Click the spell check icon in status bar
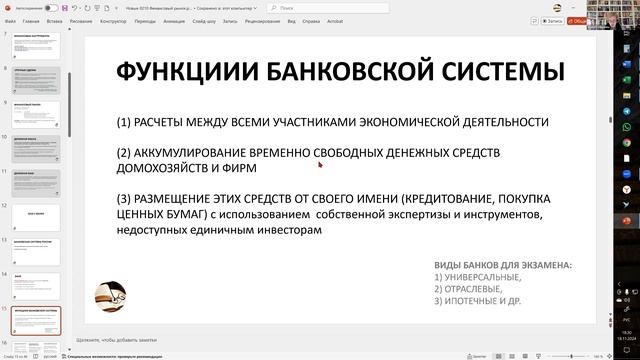The image size is (640, 360). [x=36, y=356]
